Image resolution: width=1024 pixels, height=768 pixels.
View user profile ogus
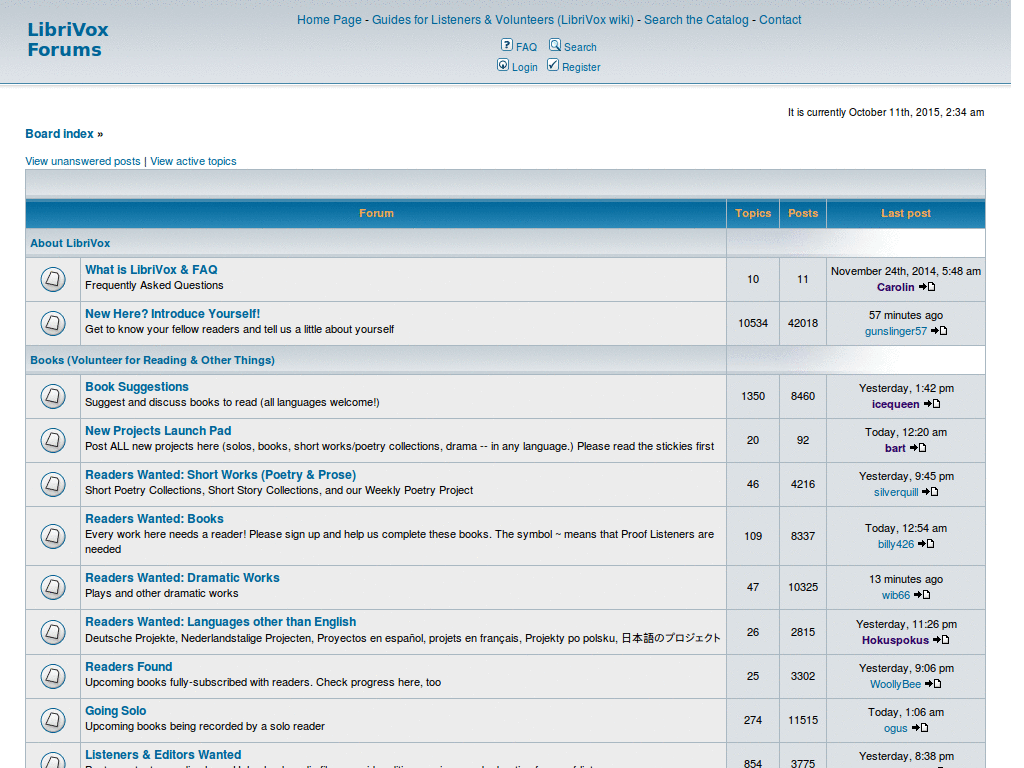895,728
